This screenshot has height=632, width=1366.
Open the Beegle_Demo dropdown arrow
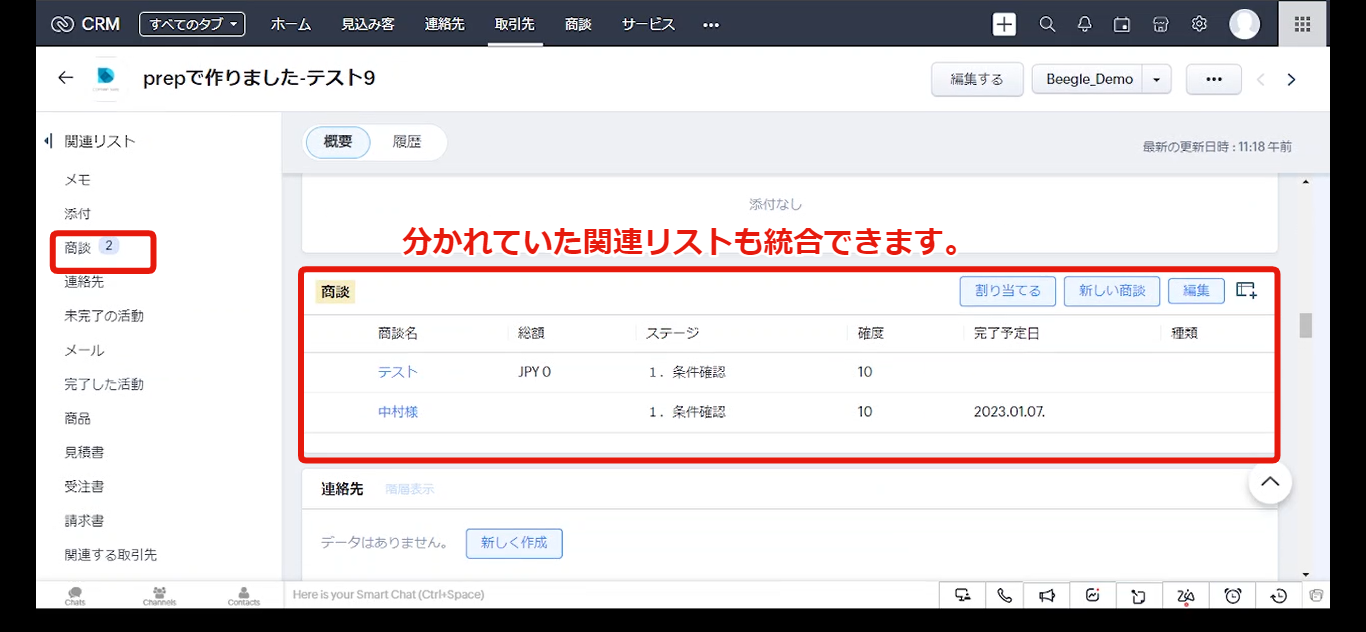[x=1156, y=79]
